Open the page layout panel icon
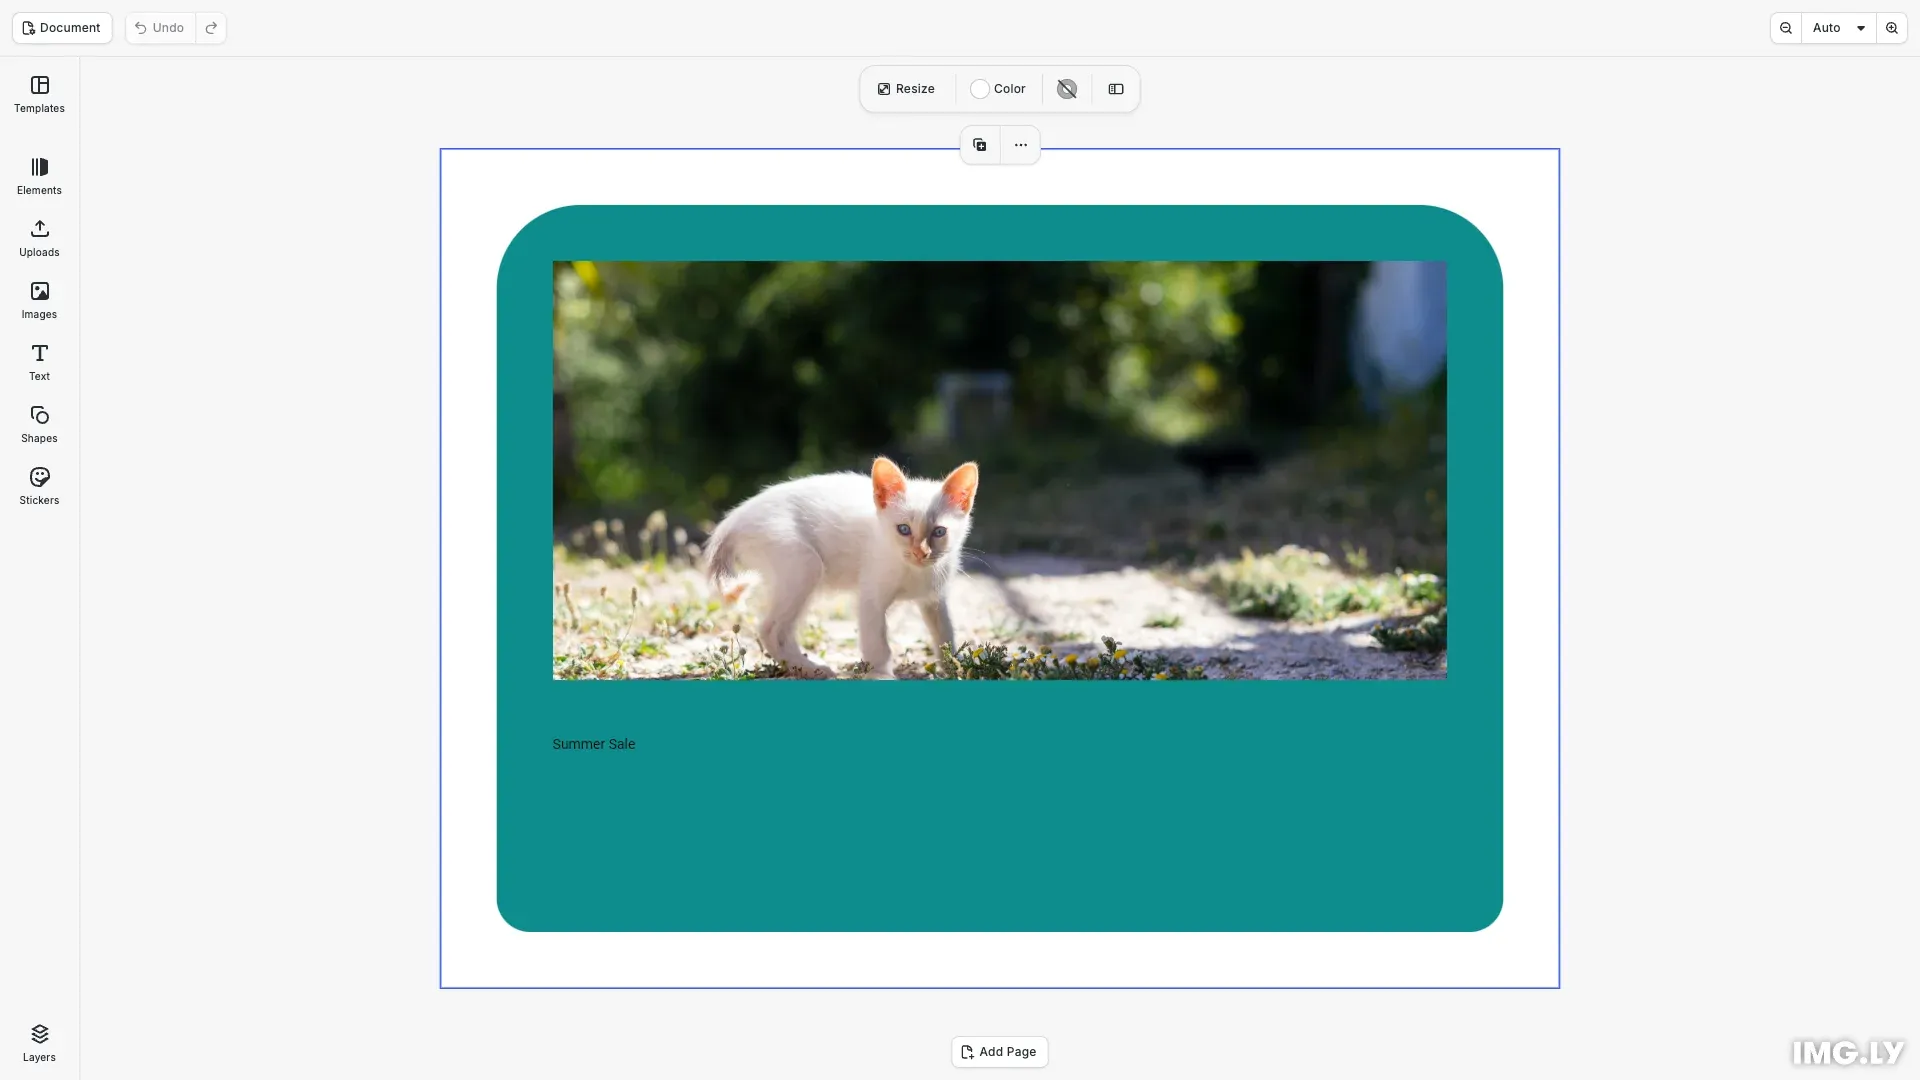The image size is (1920, 1080). point(1116,89)
